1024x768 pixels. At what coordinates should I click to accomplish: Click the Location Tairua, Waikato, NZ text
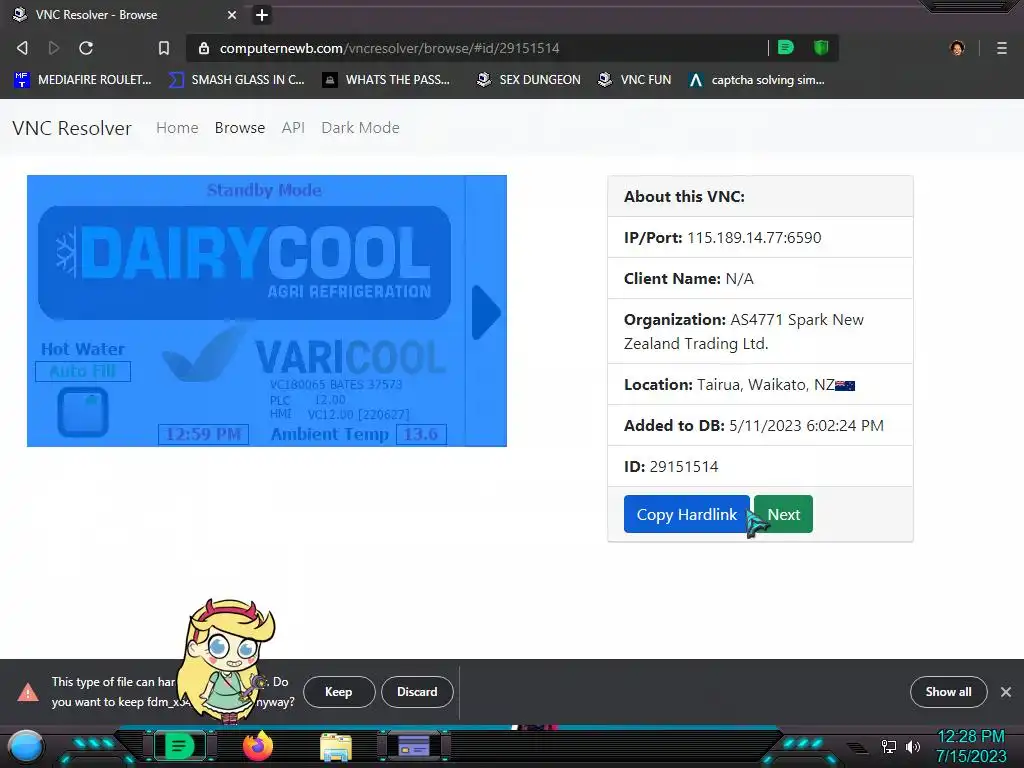coord(739,385)
